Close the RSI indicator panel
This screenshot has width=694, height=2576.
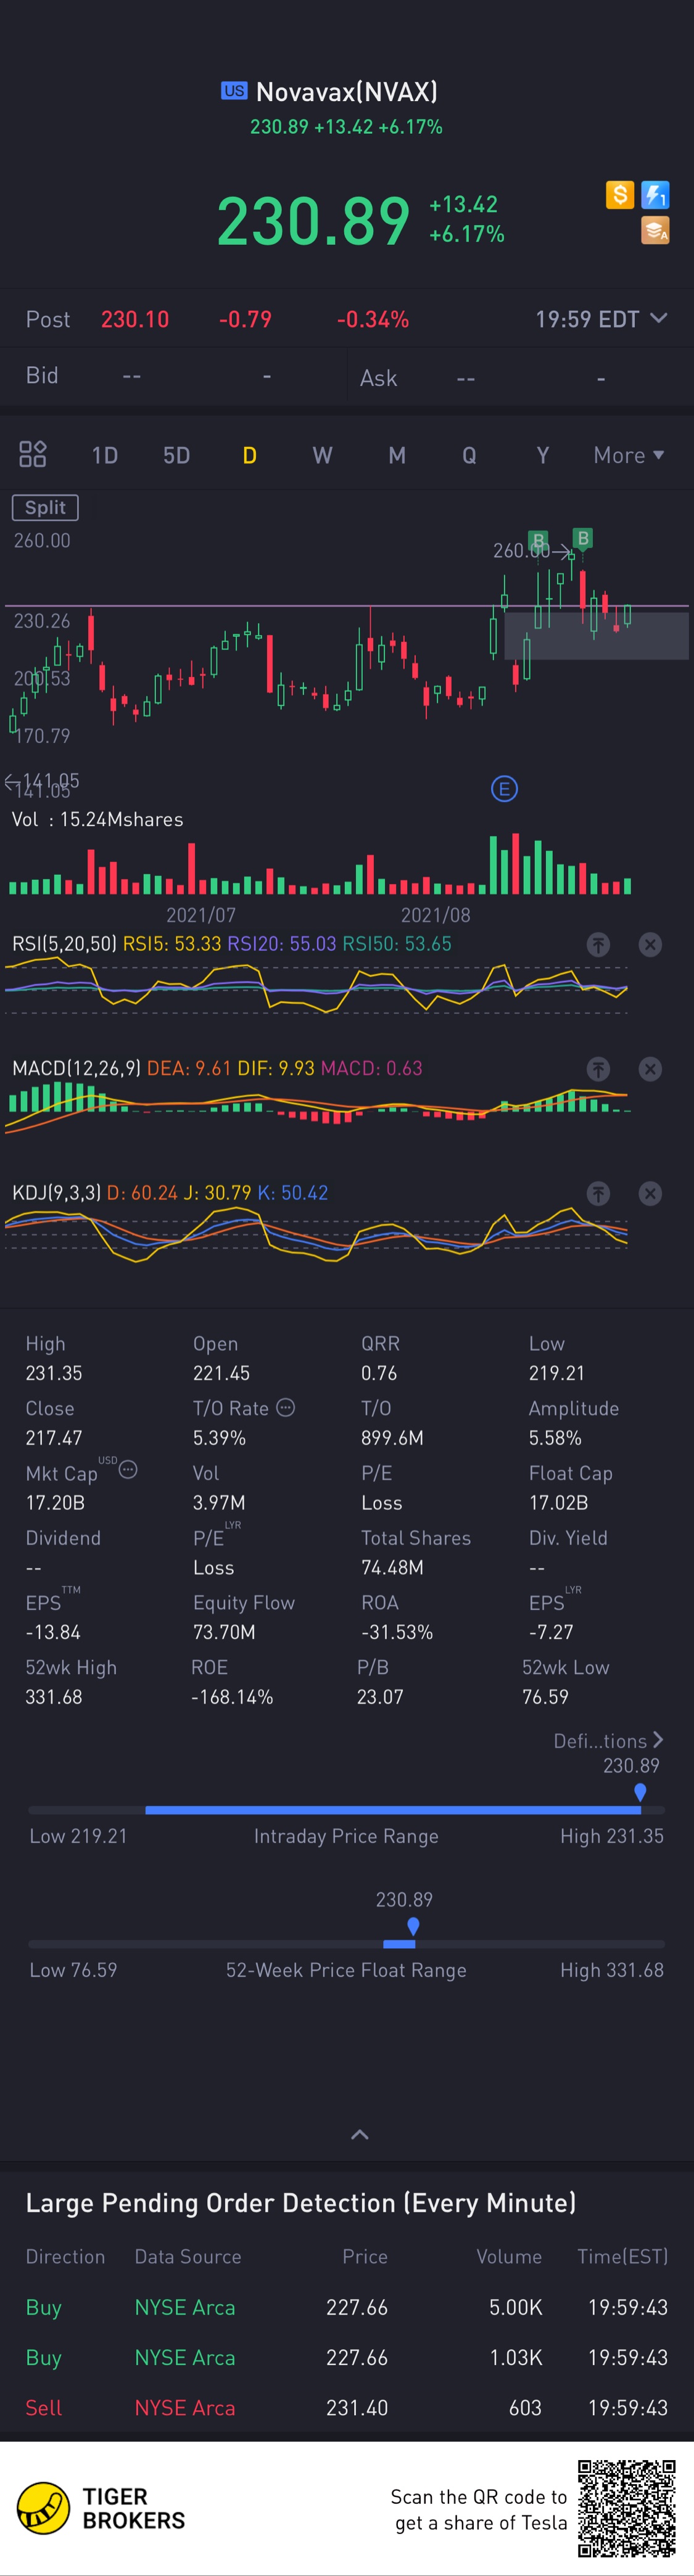pos(650,944)
